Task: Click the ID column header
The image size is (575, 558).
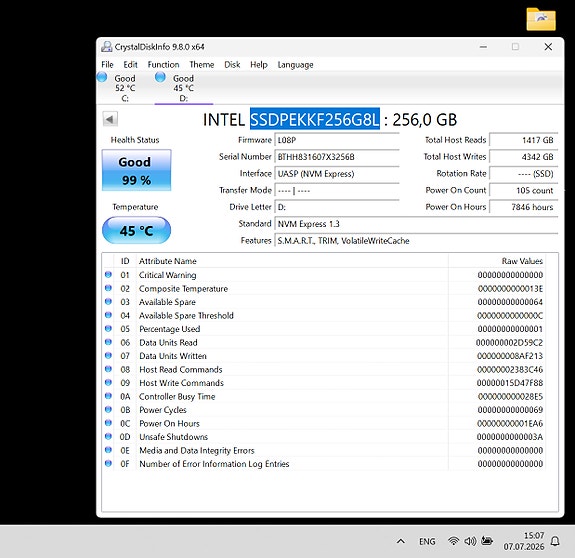Action: [125, 261]
